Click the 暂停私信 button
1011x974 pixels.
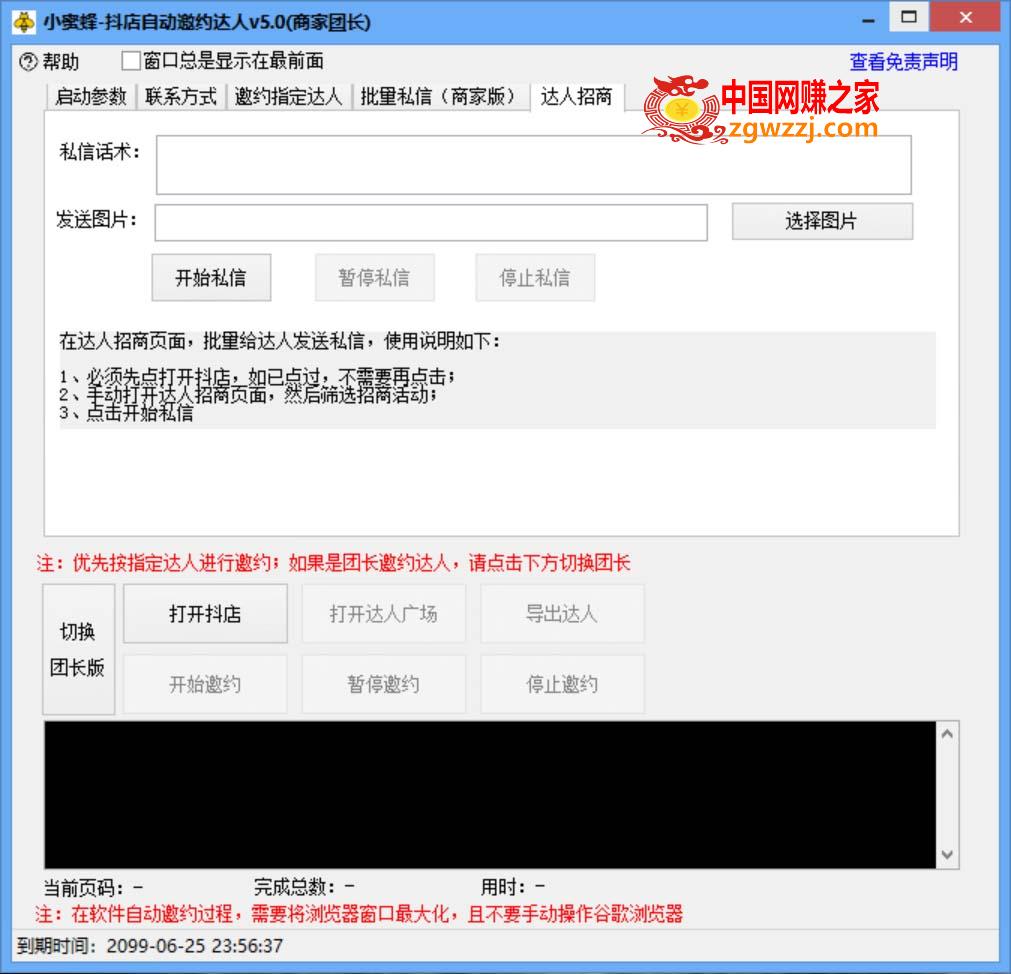tap(374, 277)
